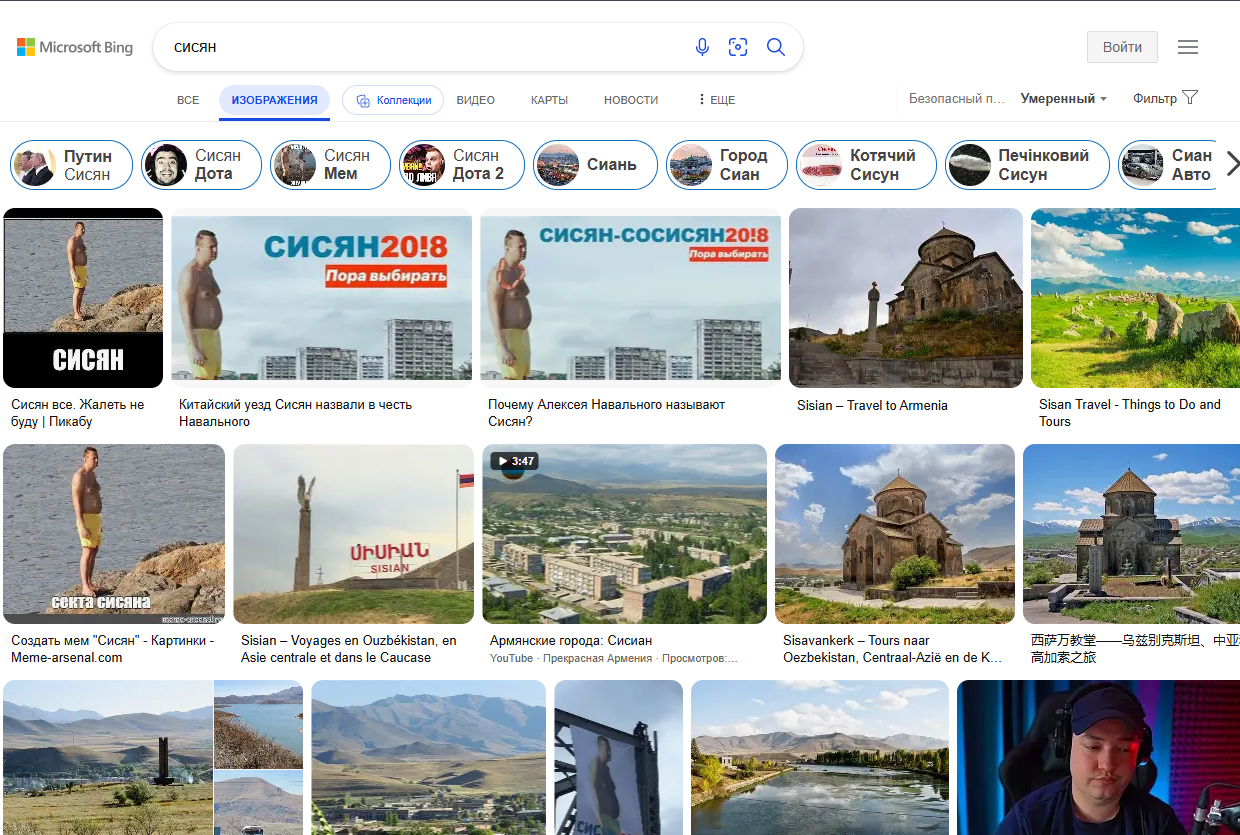The image size is (1240, 835).
Task: Click 'Сисян все. Жалеть не буду' Пикабу link
Action: click(x=78, y=413)
